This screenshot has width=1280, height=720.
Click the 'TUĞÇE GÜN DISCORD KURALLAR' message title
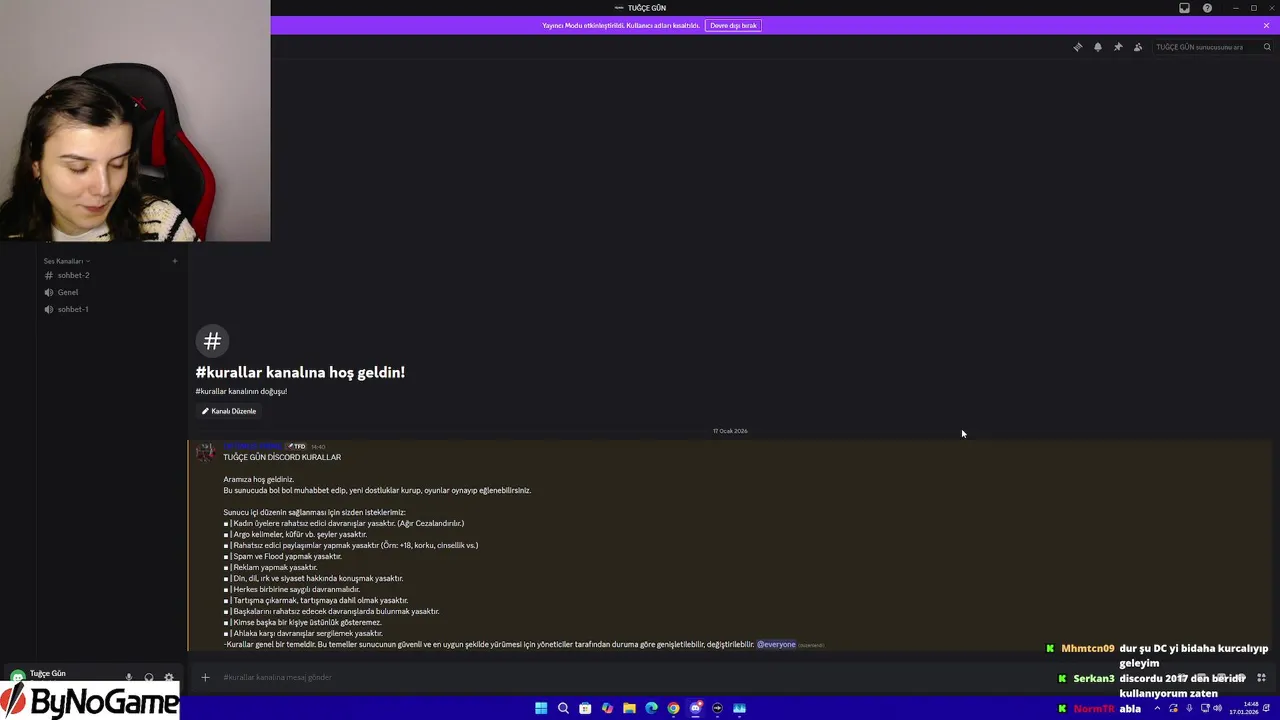(x=282, y=457)
